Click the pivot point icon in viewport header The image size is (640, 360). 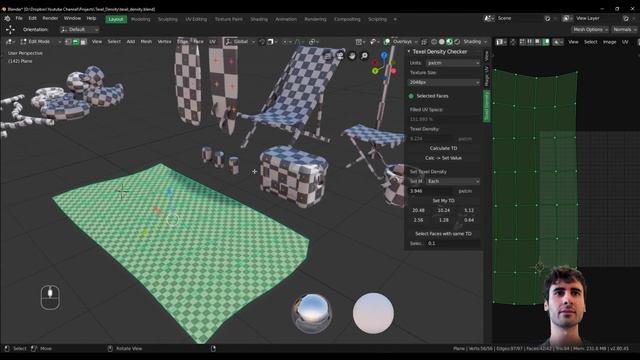pyautogui.click(x=313, y=42)
